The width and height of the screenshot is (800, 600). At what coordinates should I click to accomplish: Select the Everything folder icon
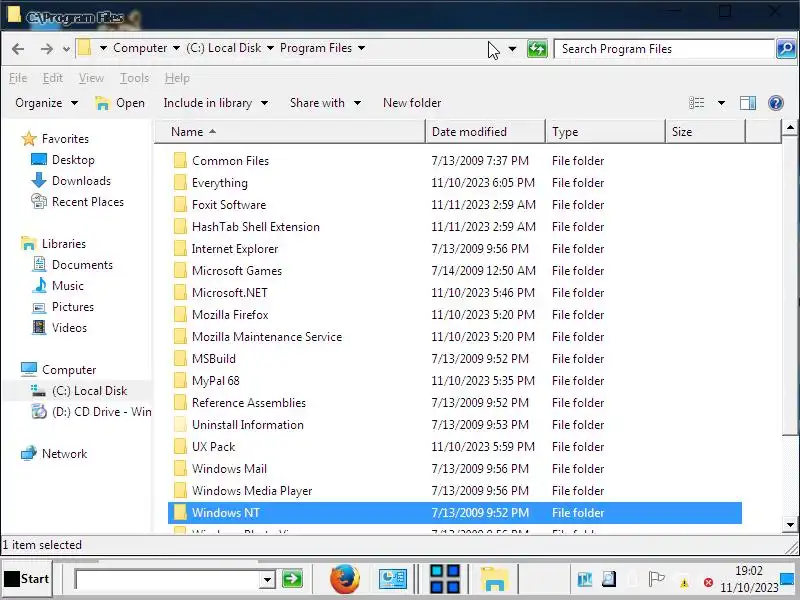[x=180, y=182]
